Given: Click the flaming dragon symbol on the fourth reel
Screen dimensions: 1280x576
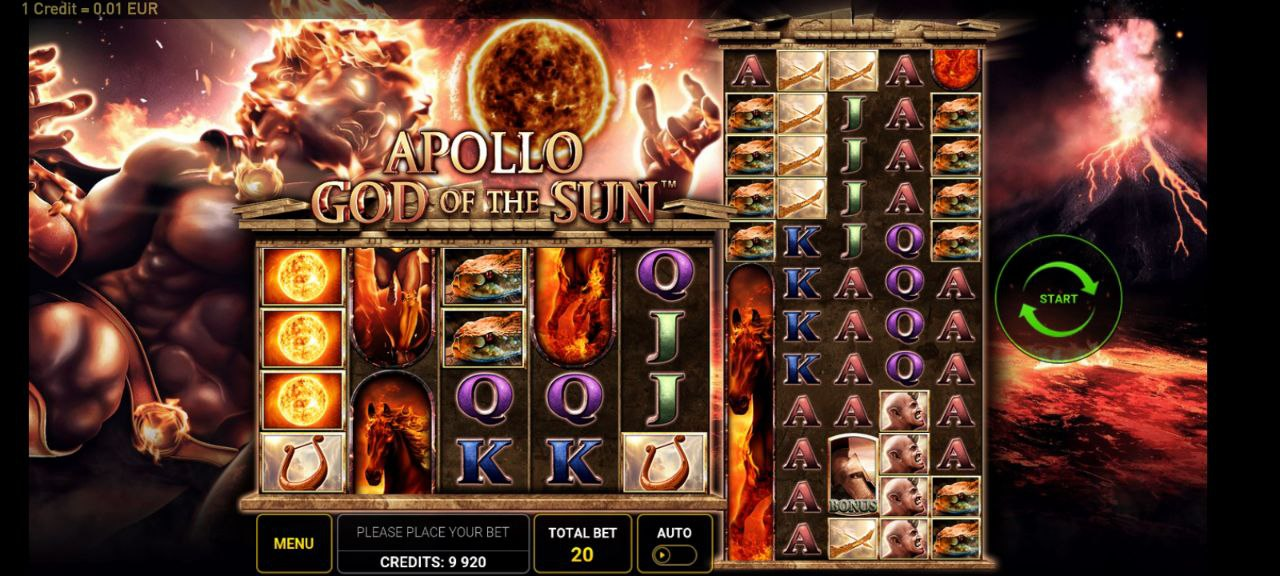Looking at the screenshot, I should coord(573,305).
